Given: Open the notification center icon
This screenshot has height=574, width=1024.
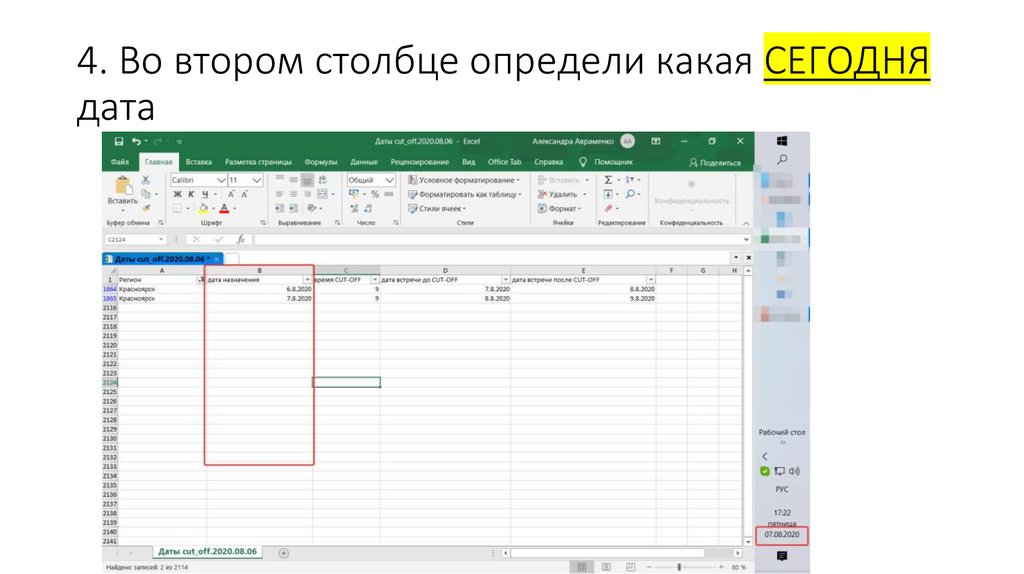Looking at the screenshot, I should [782, 556].
